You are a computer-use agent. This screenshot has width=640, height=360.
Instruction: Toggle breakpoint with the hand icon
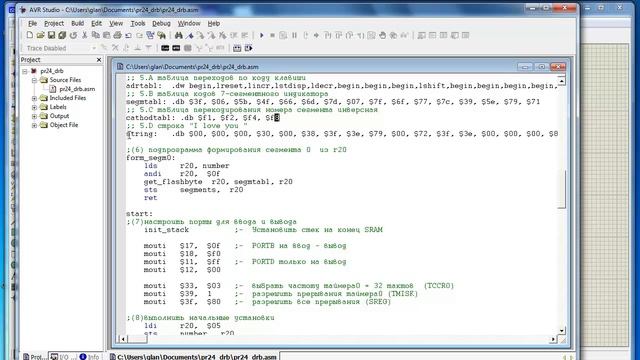pos(382,36)
